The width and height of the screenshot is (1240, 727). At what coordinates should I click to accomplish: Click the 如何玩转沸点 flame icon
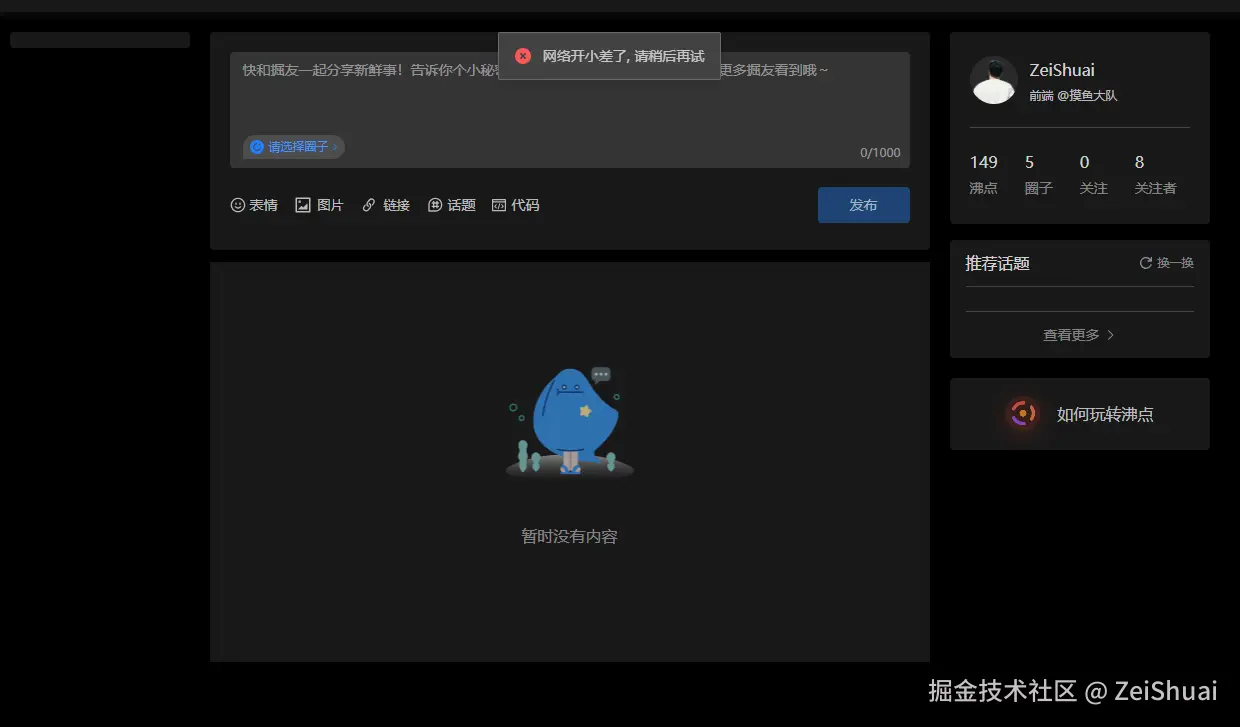click(1022, 413)
